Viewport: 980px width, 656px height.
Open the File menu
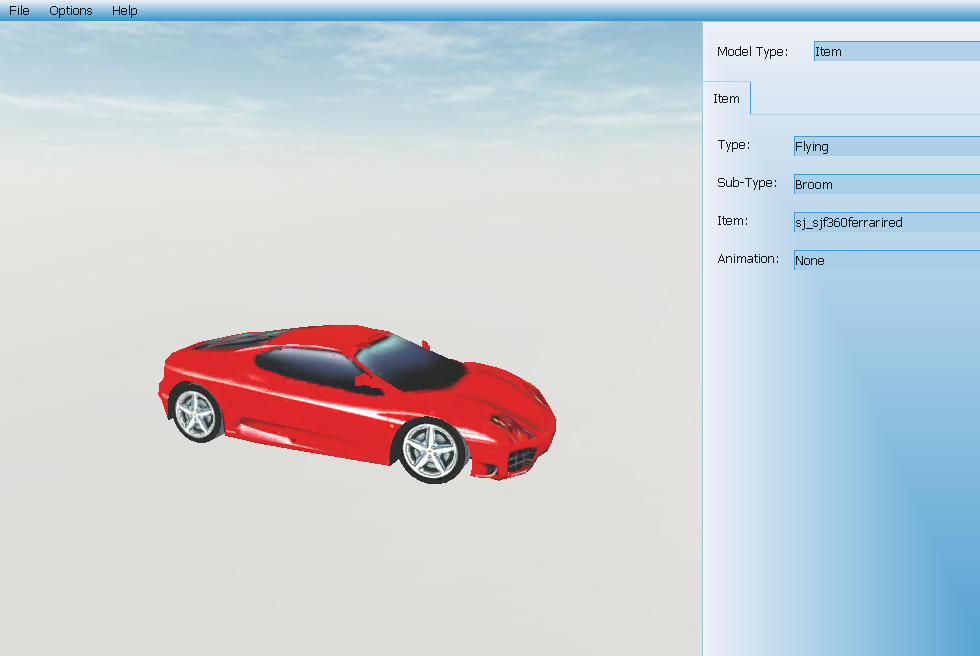point(19,11)
